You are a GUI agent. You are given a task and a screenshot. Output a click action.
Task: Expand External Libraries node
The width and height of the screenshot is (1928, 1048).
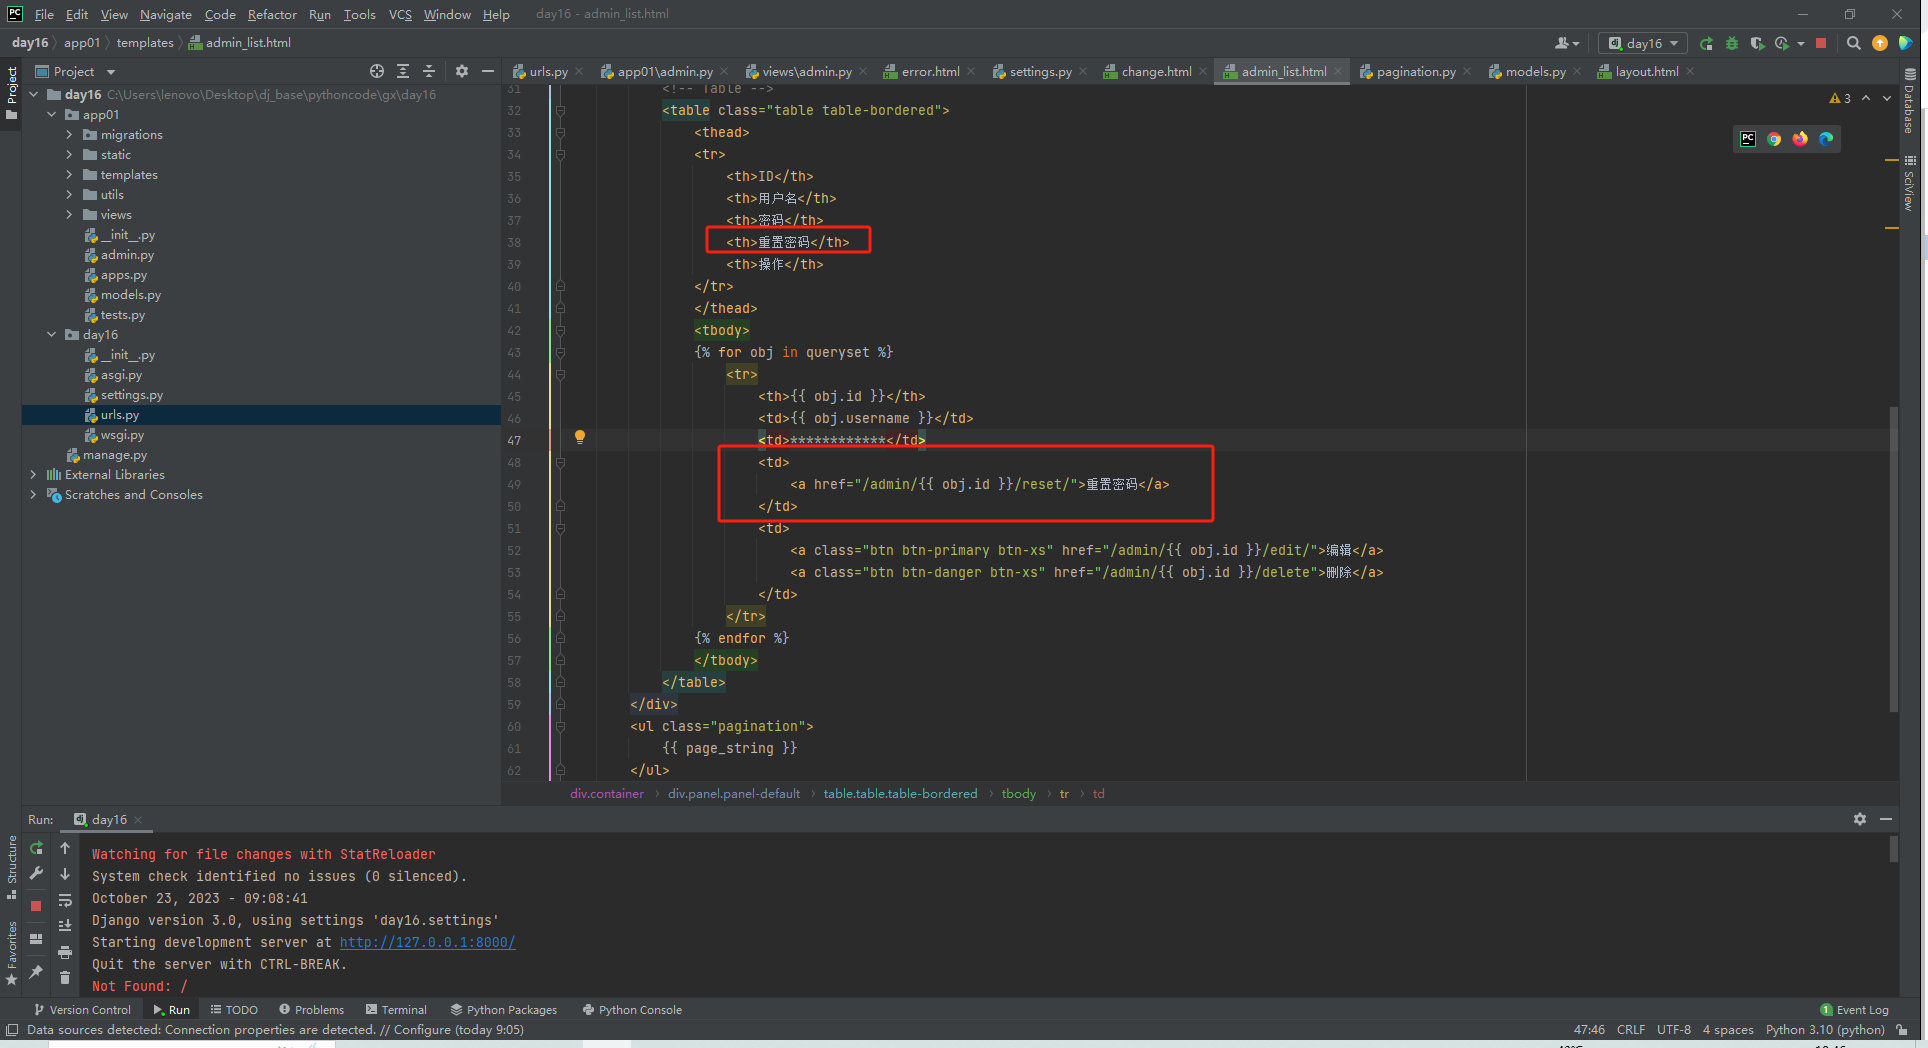(33, 475)
